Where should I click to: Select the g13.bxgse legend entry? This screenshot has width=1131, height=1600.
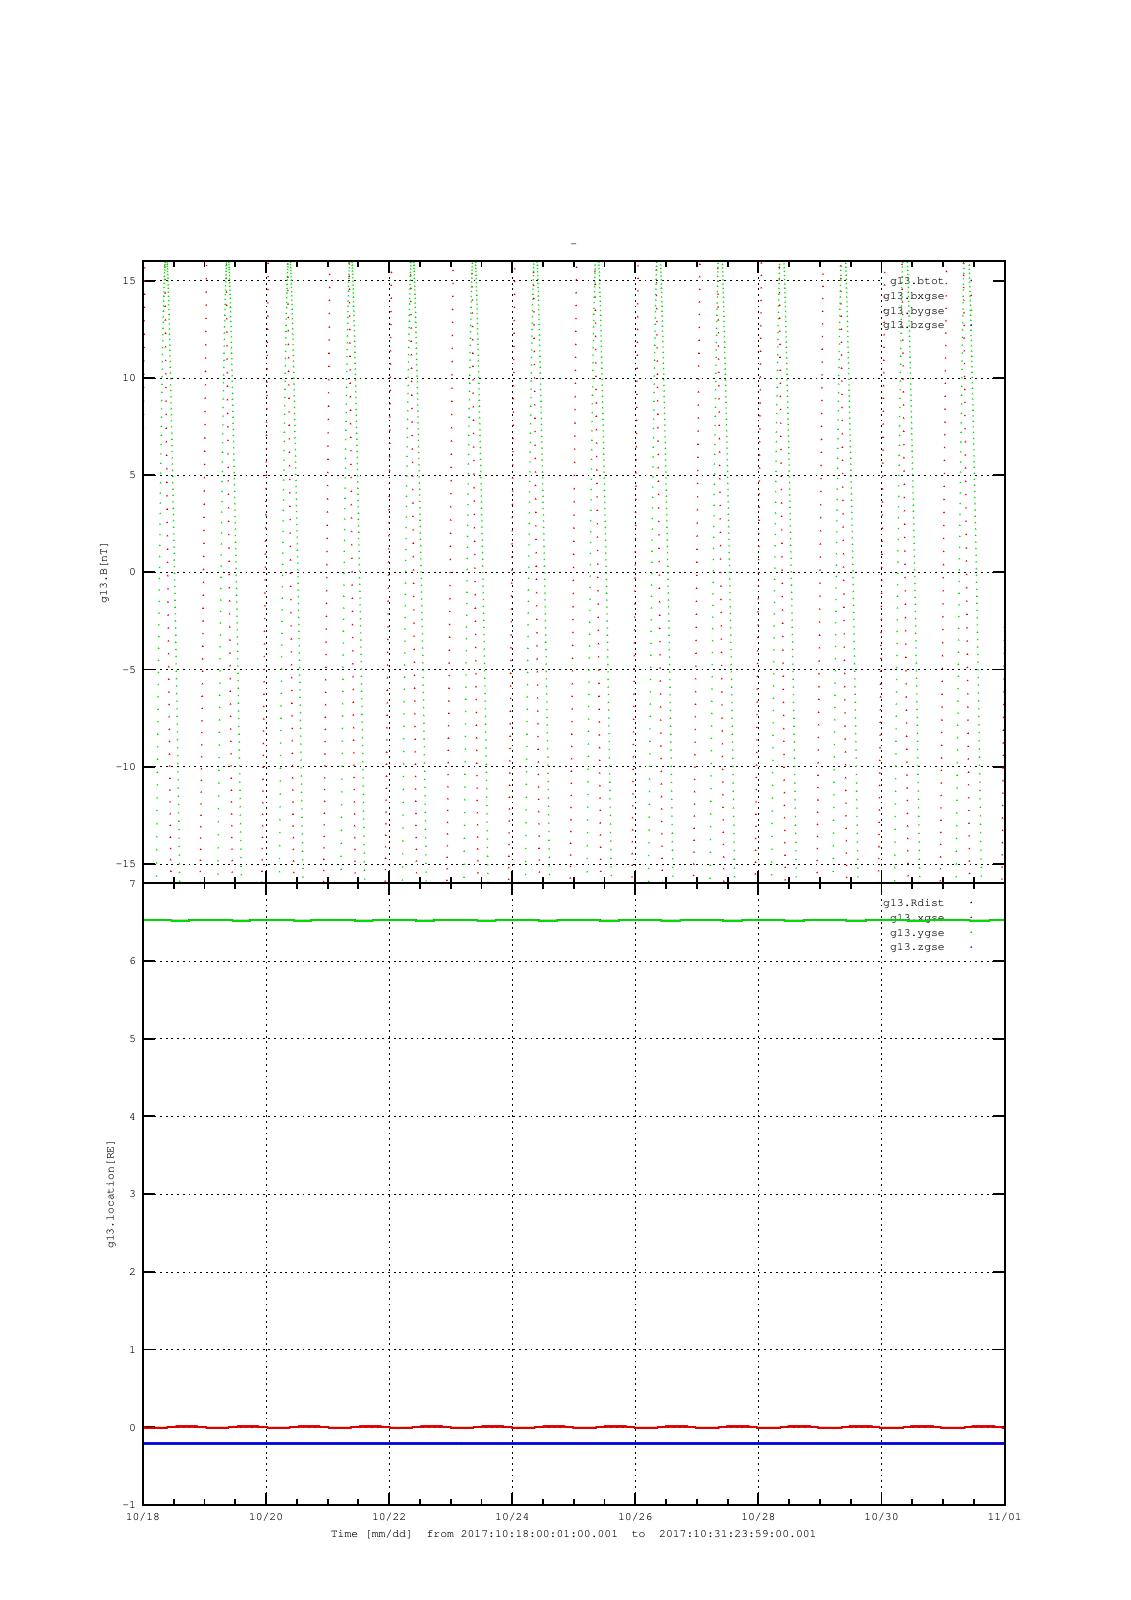913,296
